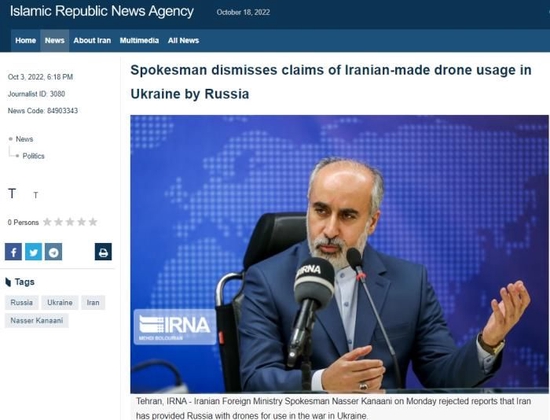Click the Ukraine tag
The height and width of the screenshot is (420, 550).
60,302
